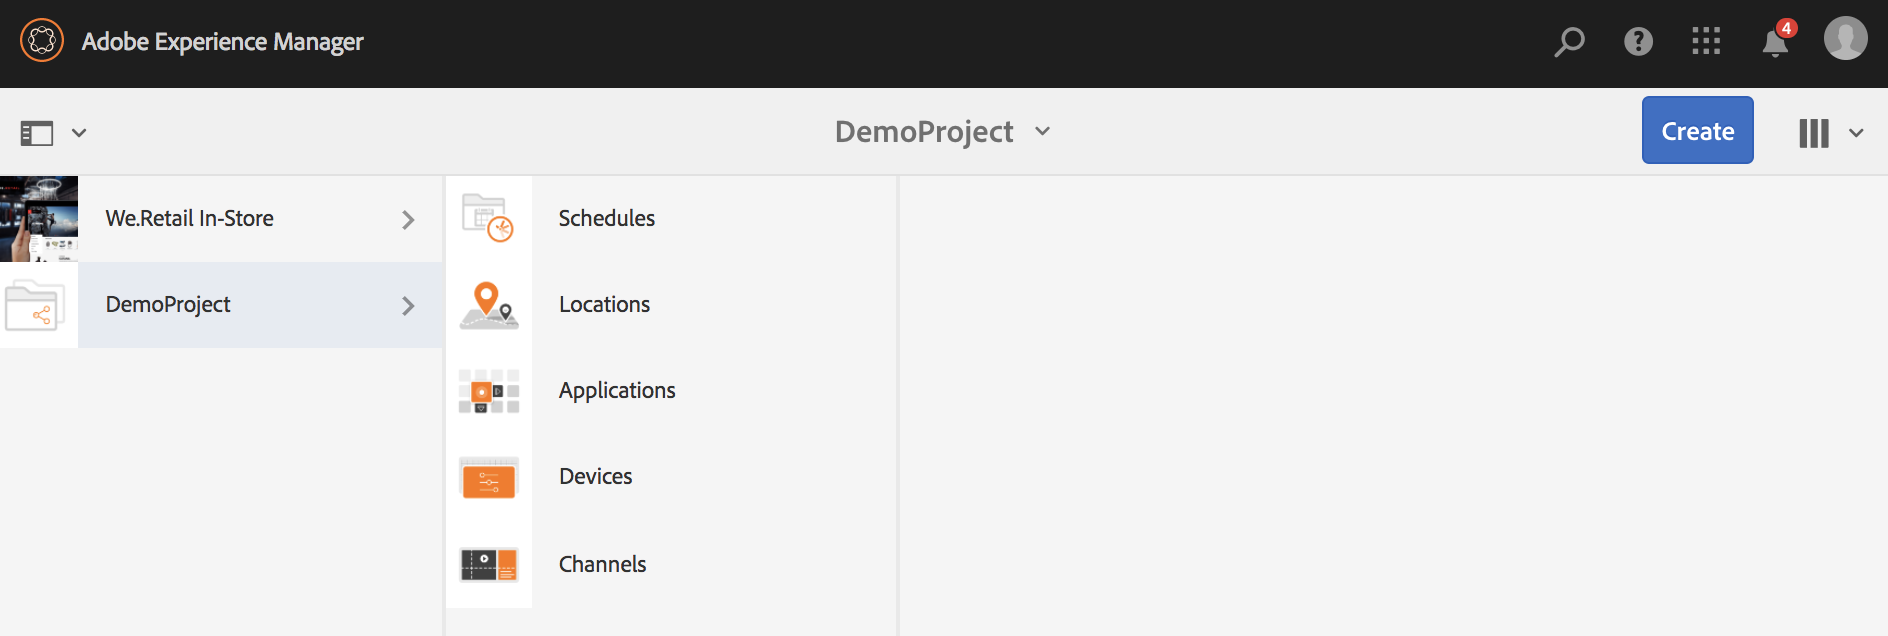This screenshot has width=1888, height=636.
Task: Expand the DemoProject row chevron
Action: 408,306
